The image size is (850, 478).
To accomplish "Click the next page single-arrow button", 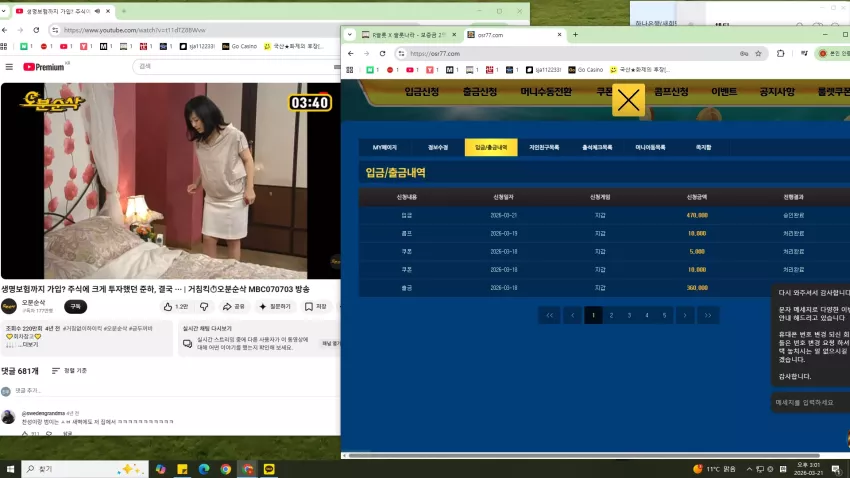I will [x=685, y=315].
